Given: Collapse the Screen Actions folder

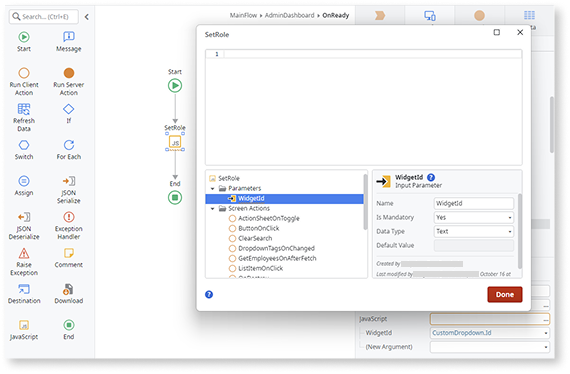Looking at the screenshot, I should (213, 209).
